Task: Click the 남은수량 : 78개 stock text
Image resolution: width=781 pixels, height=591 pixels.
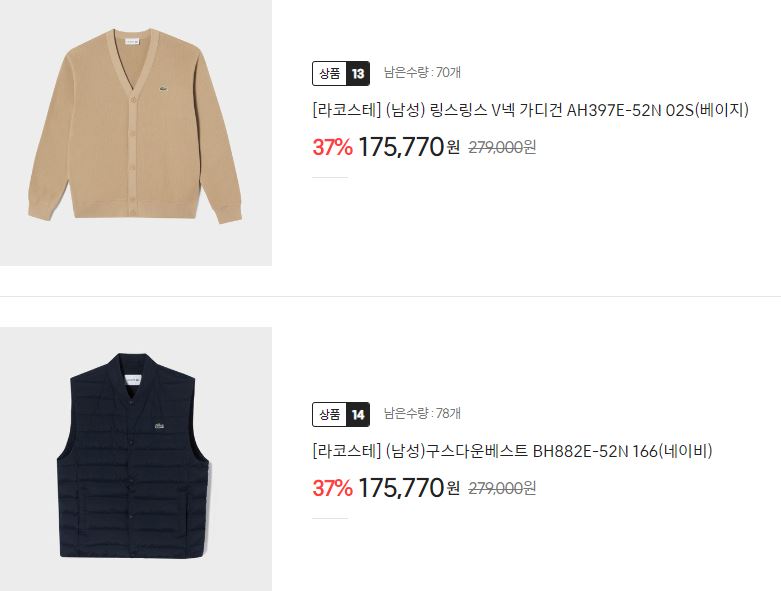Action: click(422, 413)
